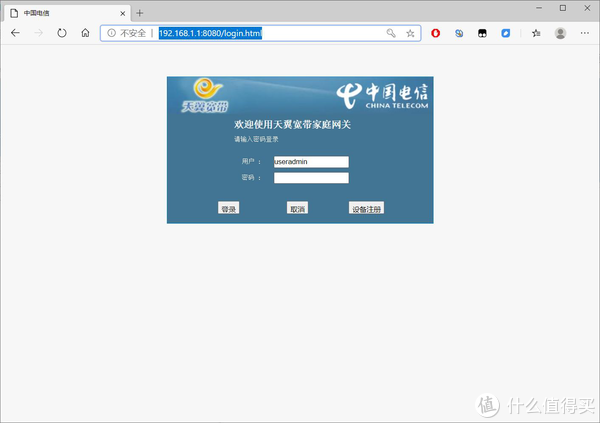
Task: Click the magnifier icon in address bar
Action: click(x=391, y=33)
